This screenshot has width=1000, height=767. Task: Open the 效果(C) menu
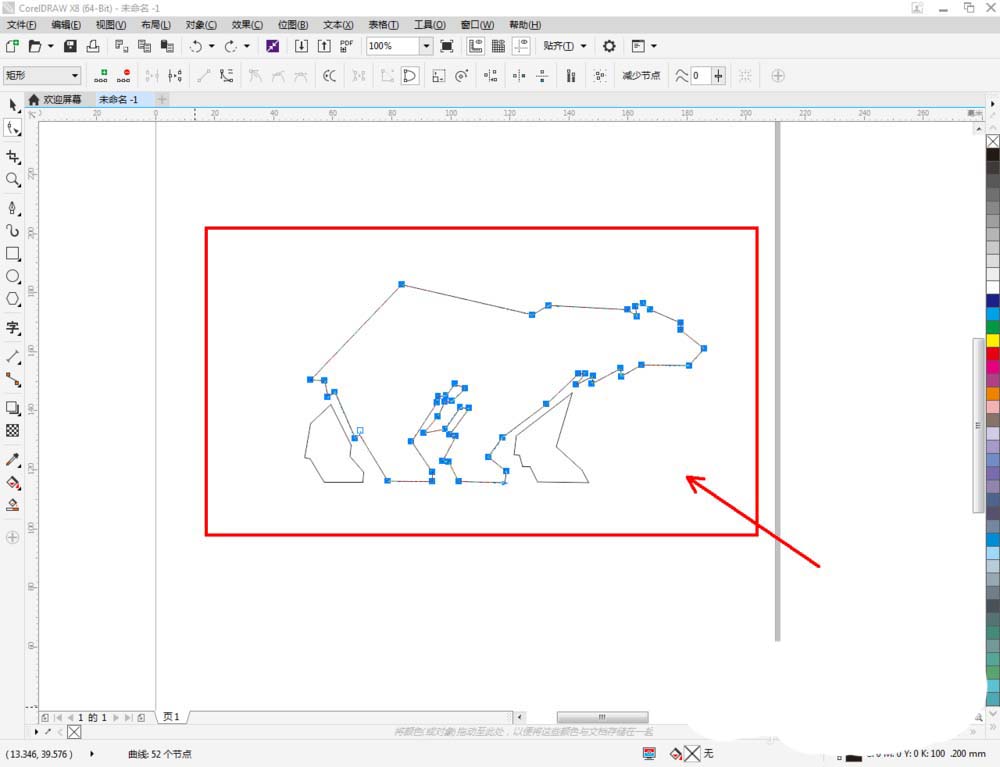point(247,24)
